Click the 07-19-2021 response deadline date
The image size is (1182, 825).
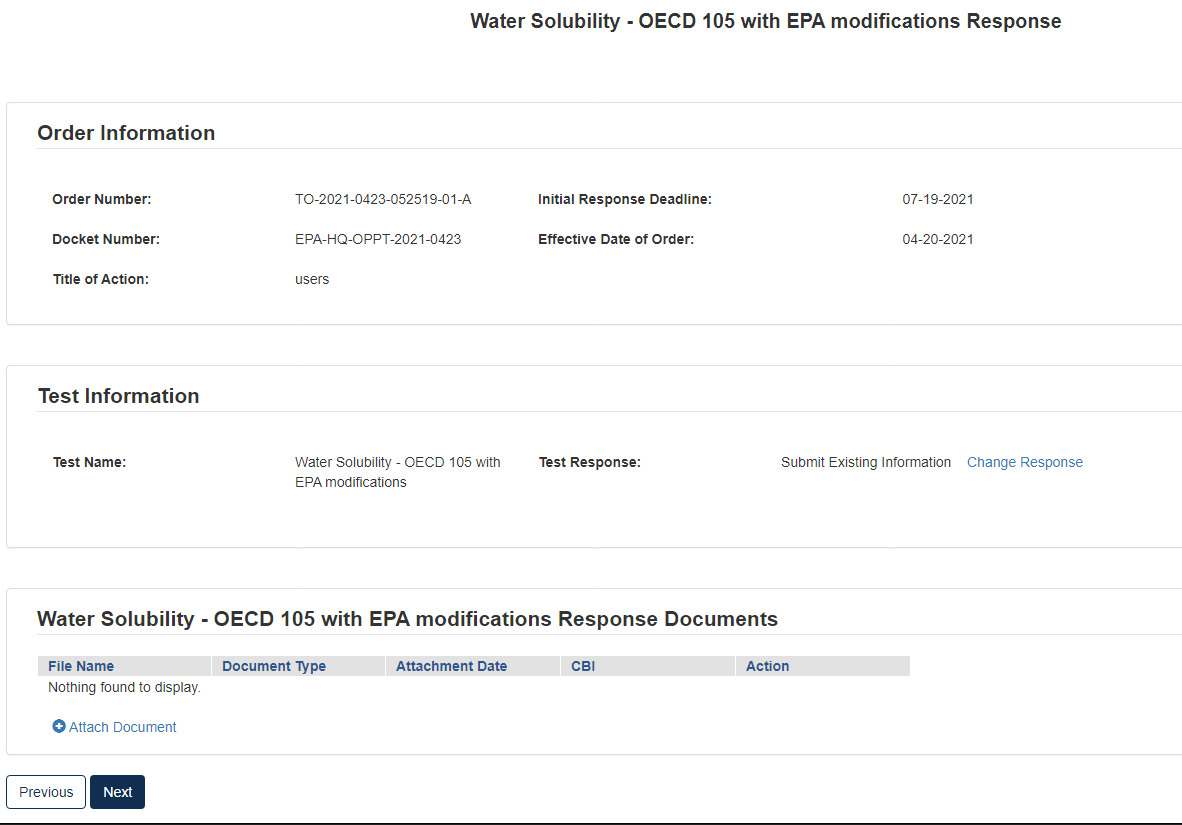click(938, 199)
